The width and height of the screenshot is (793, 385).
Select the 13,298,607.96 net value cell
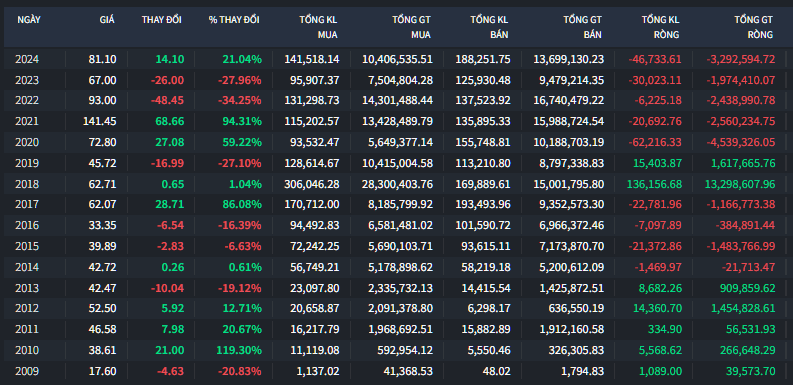(740, 184)
